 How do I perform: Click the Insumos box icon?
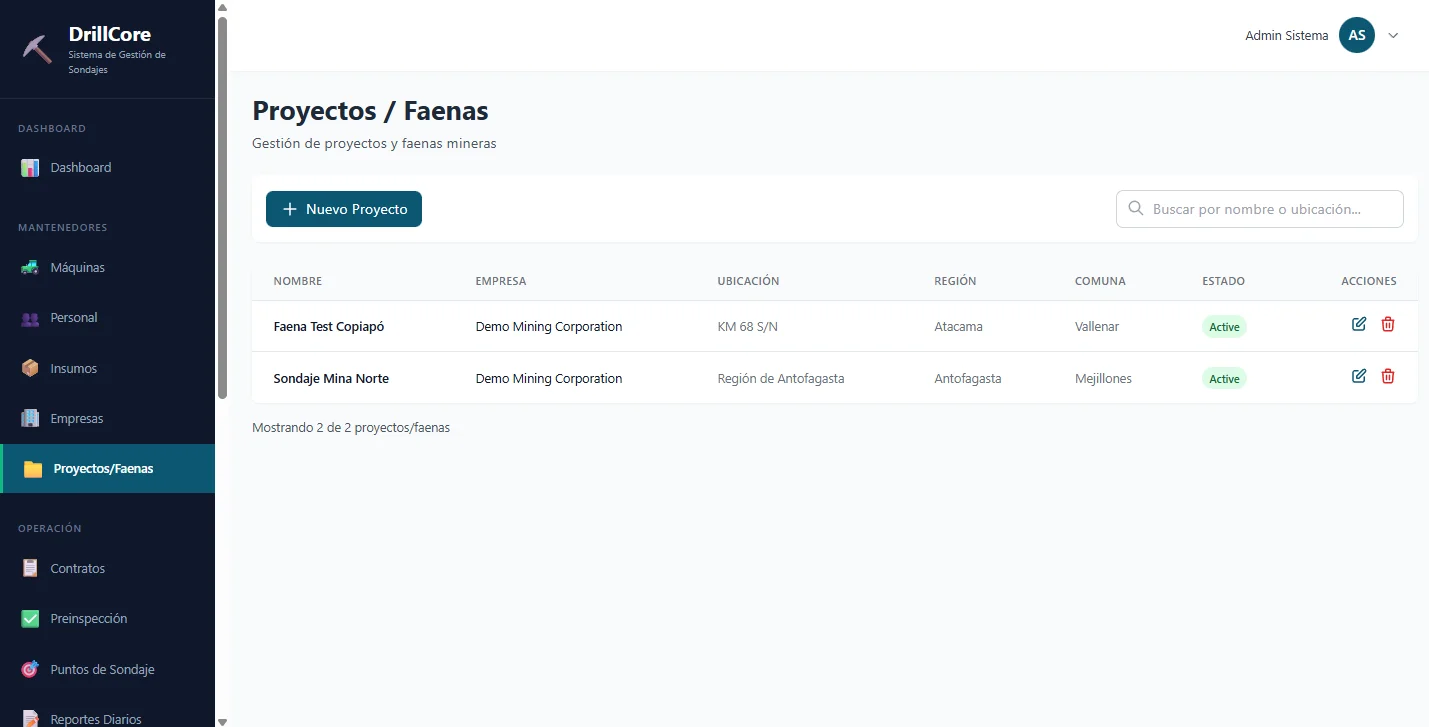click(30, 368)
